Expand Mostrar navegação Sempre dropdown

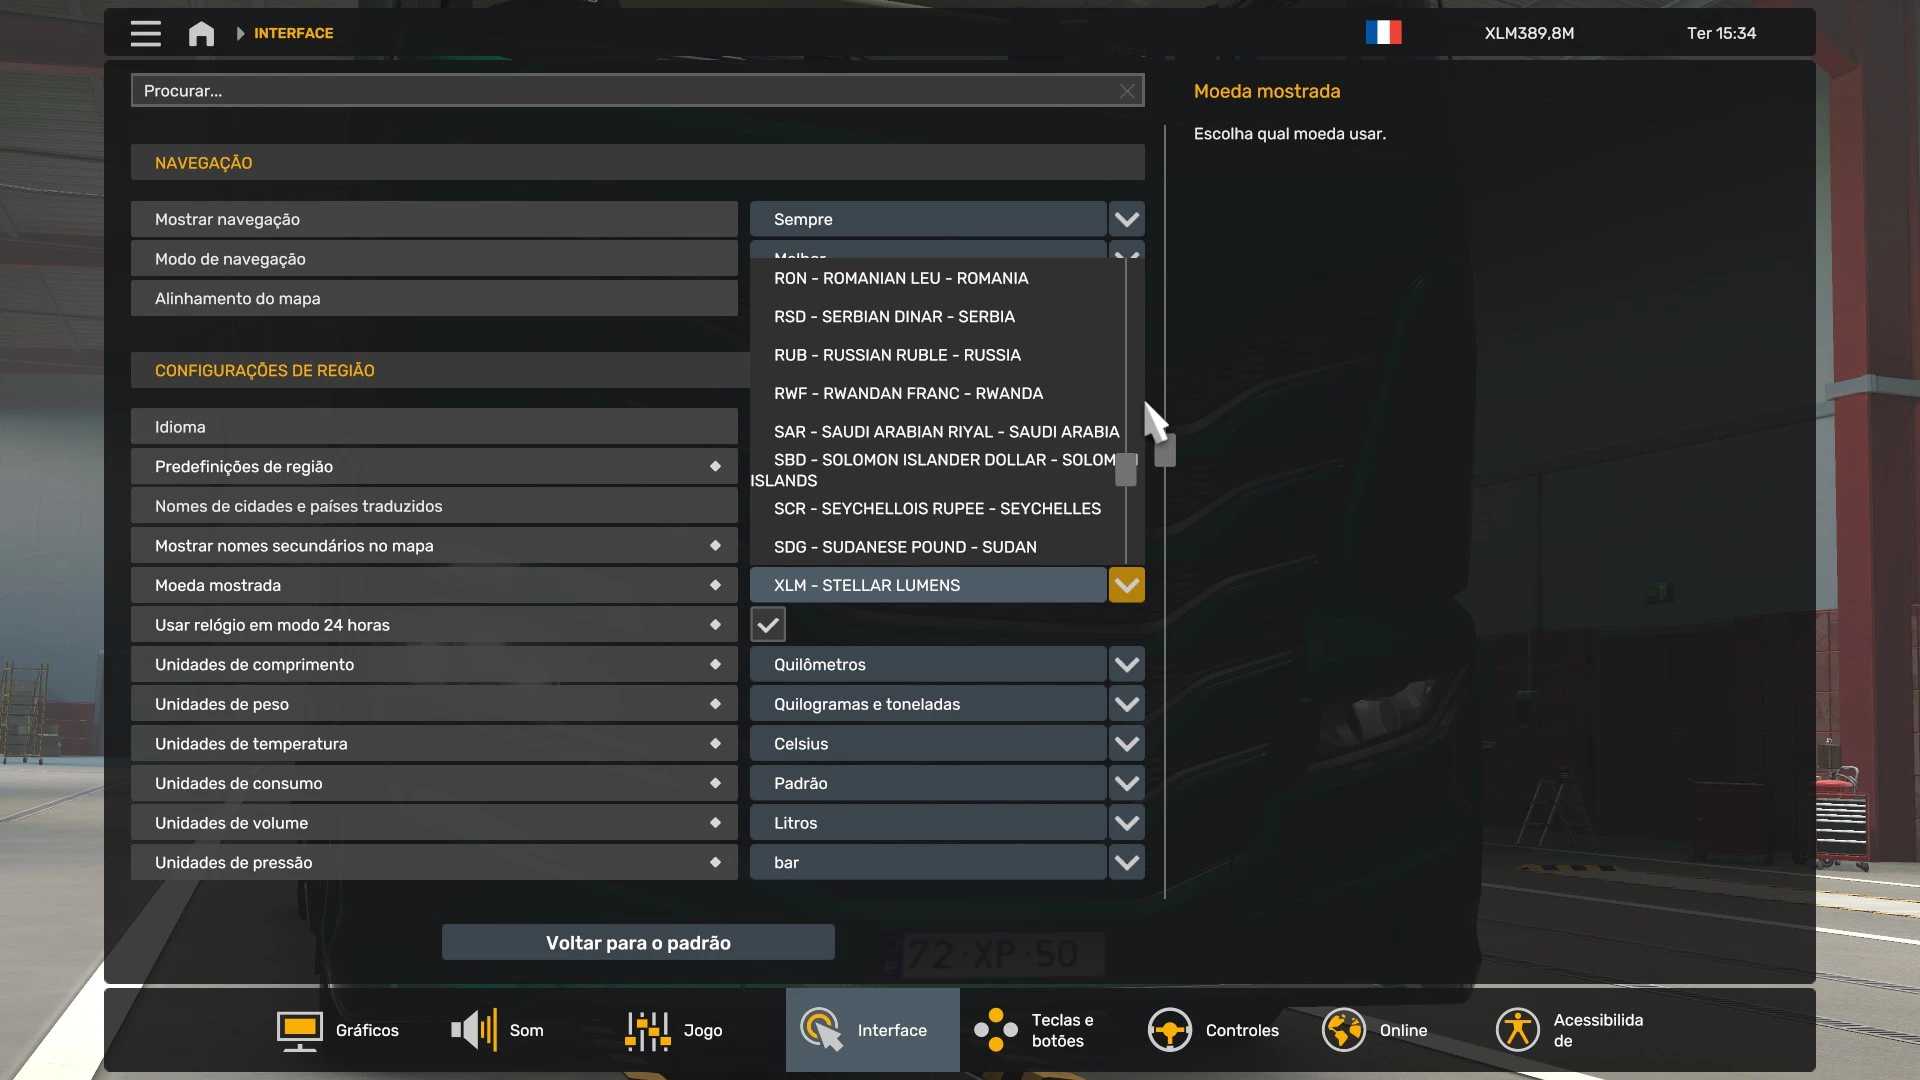click(1126, 219)
